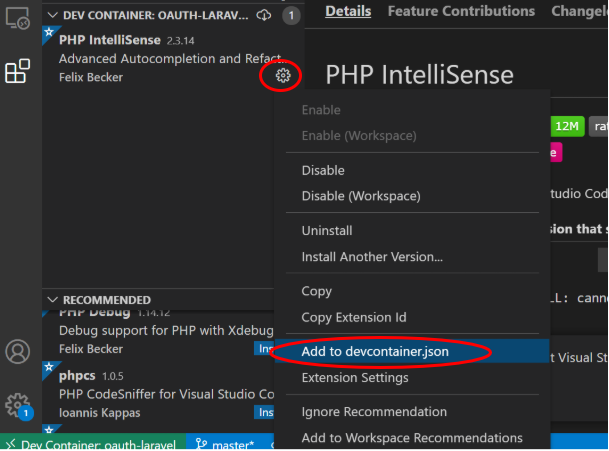
Task: Open the phpcs recommended extension
Action: 158,394
